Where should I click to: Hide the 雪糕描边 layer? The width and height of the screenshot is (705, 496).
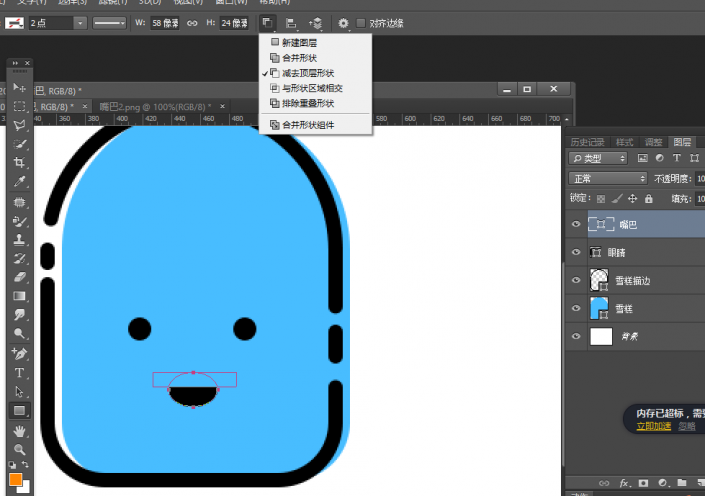tap(576, 280)
